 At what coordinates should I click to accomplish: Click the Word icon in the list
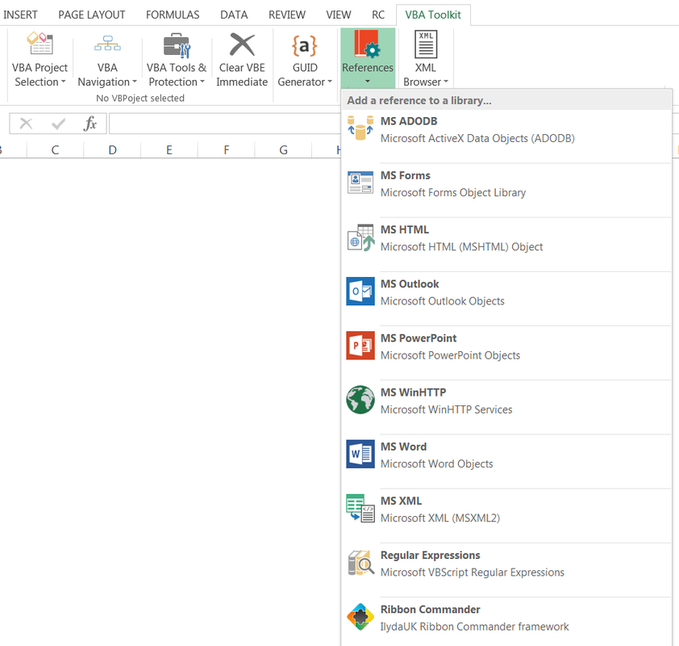point(360,454)
